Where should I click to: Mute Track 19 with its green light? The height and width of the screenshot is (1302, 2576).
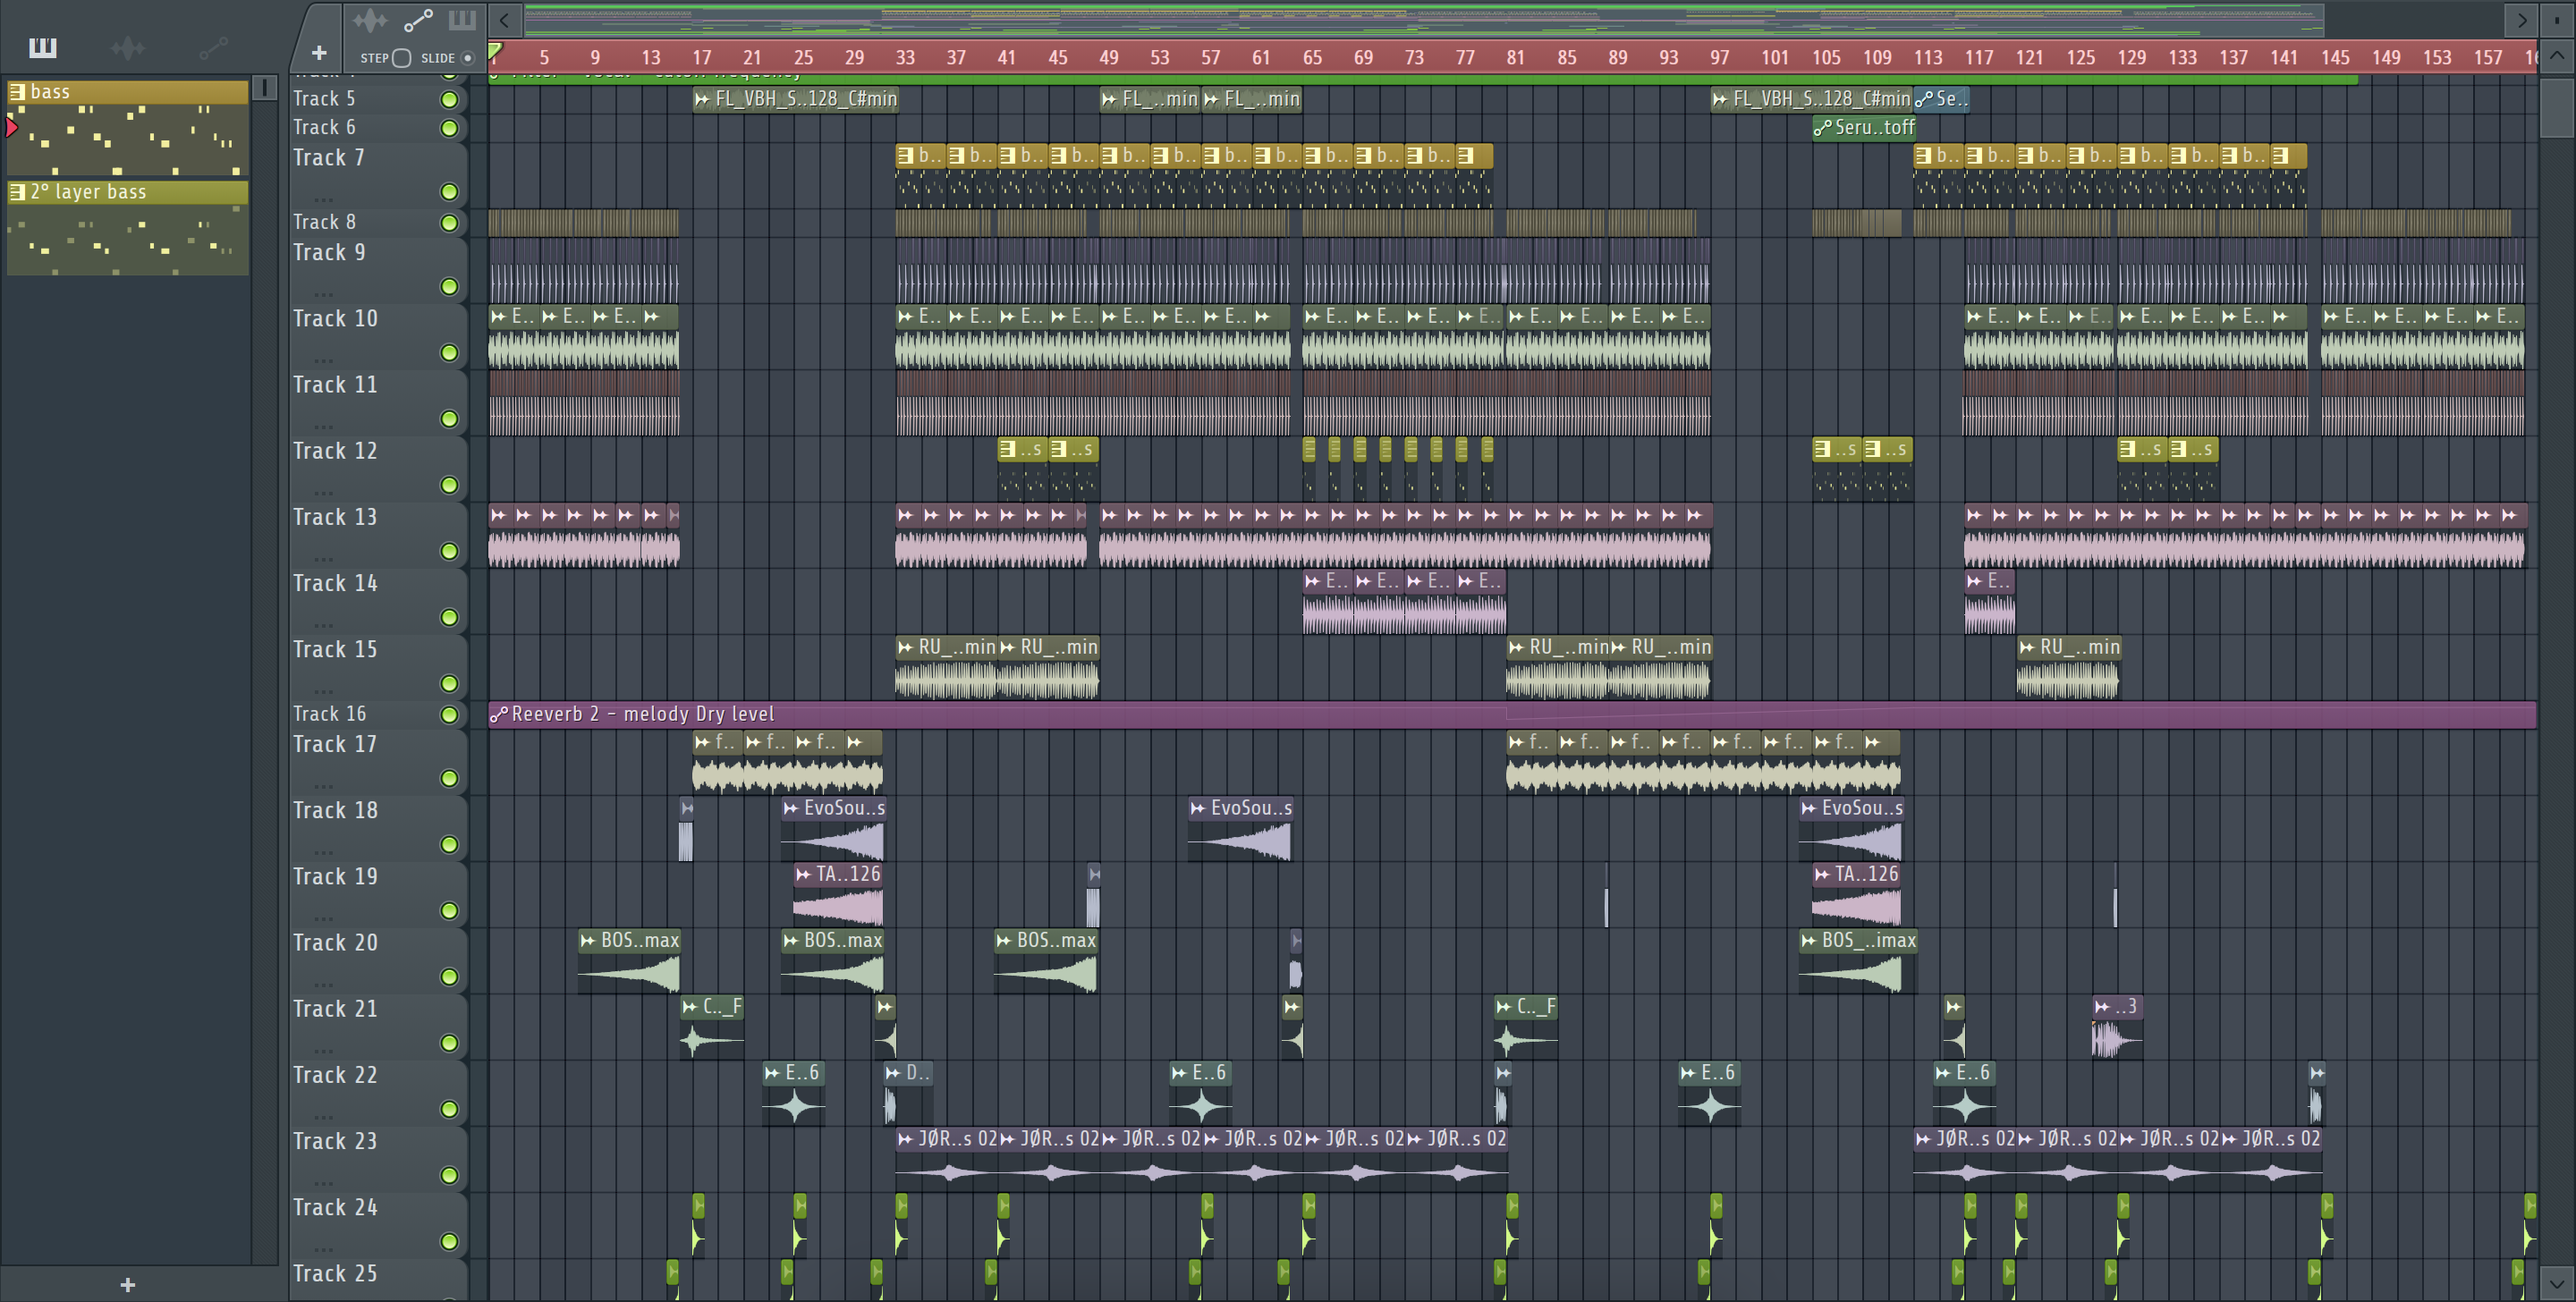click(x=450, y=911)
